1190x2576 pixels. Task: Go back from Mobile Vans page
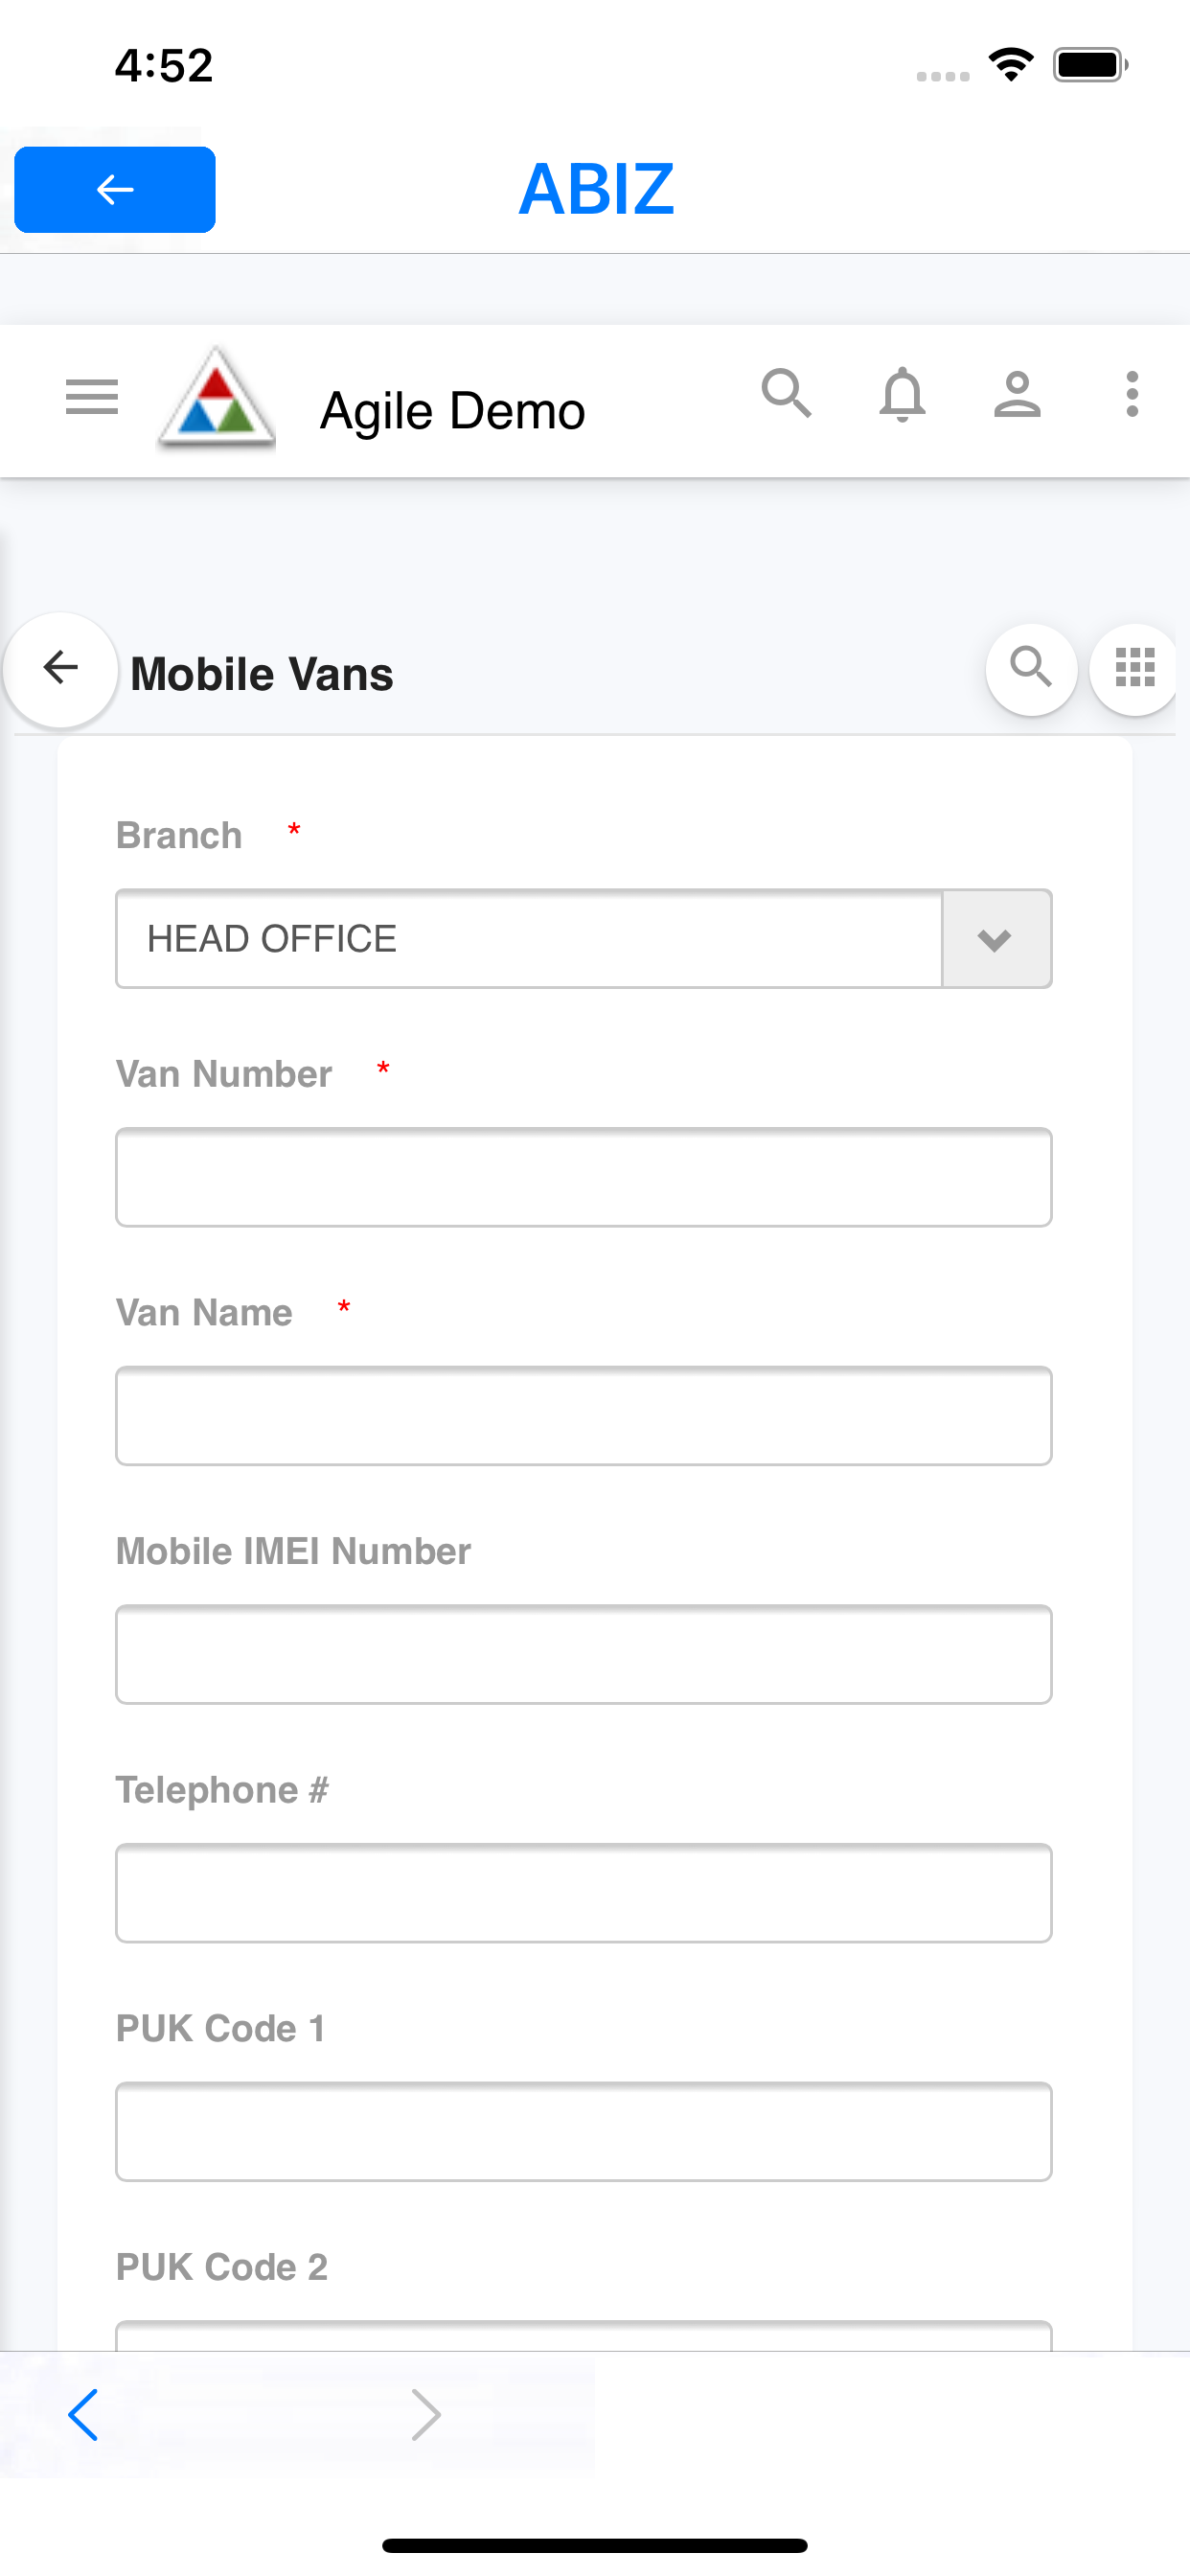pos(61,668)
